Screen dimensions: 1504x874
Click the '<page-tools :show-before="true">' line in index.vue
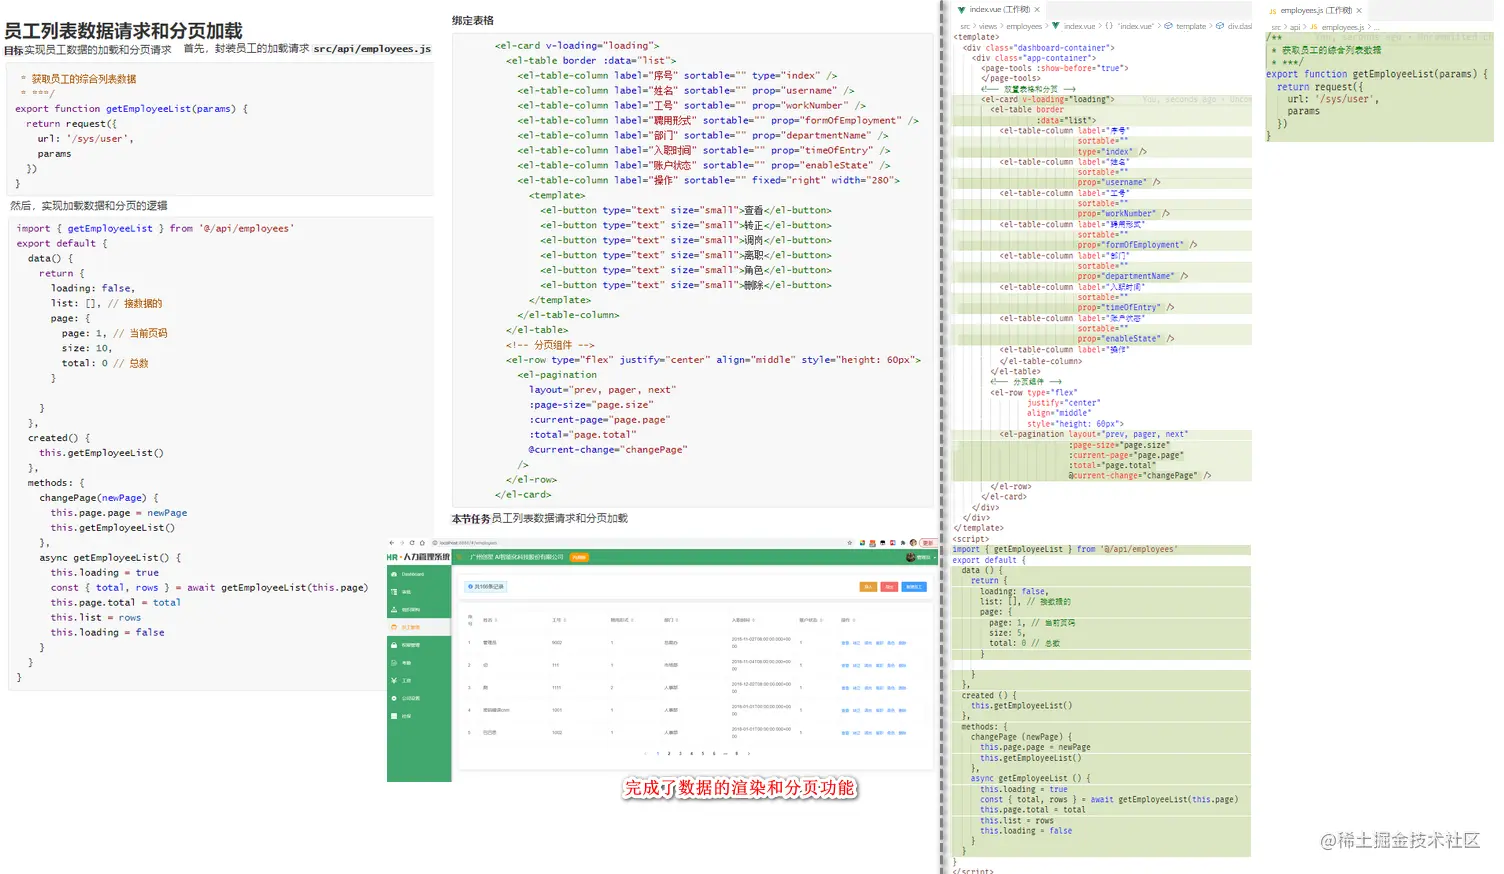click(1054, 68)
